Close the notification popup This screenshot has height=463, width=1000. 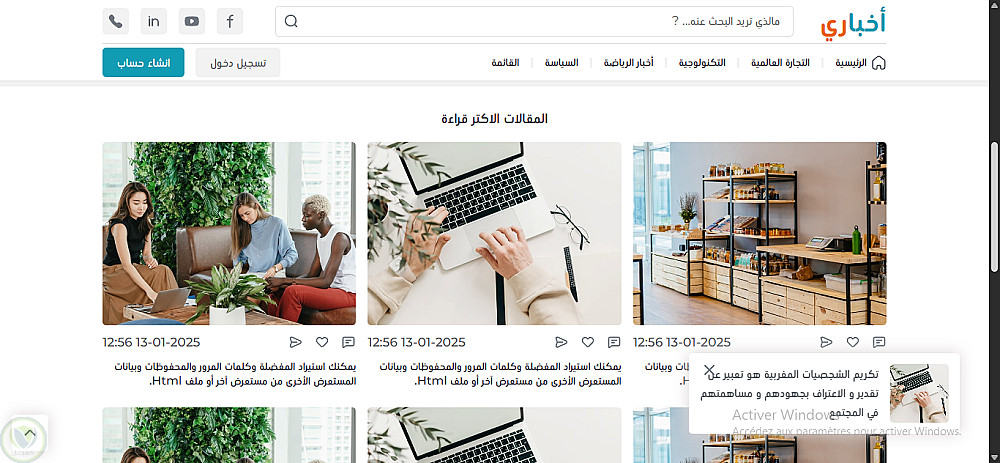tap(709, 371)
